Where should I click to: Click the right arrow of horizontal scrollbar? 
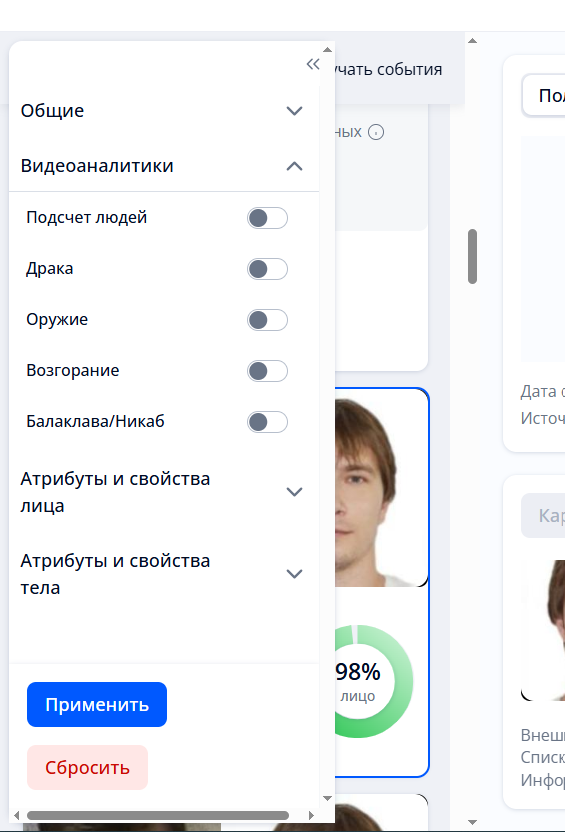[x=311, y=815]
